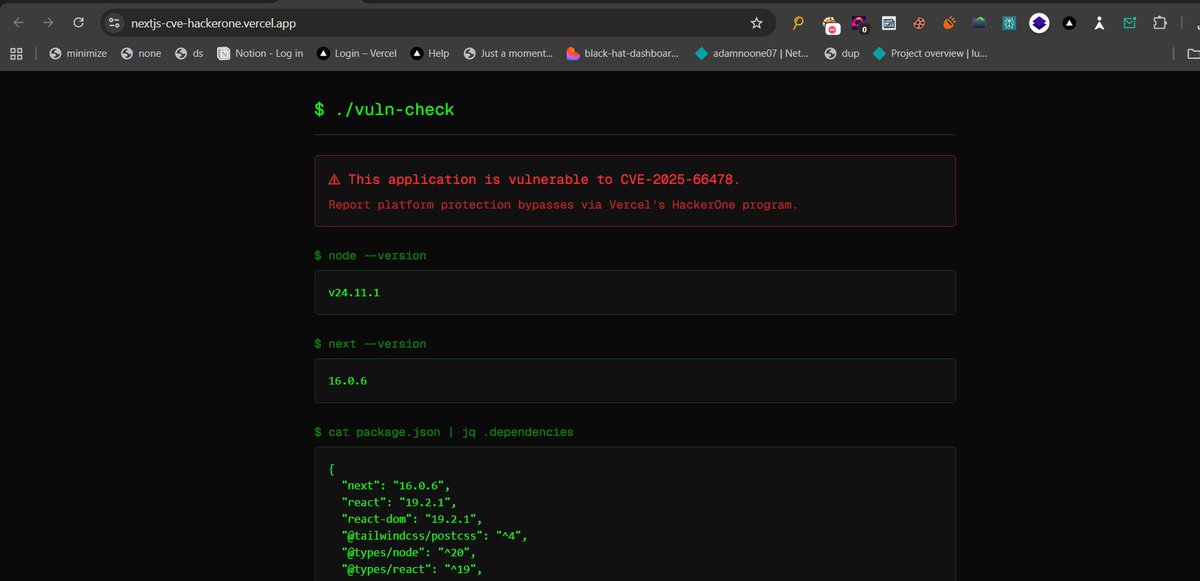Open the Extensions puzzle piece menu
This screenshot has height=581, width=1200.
(x=1160, y=22)
